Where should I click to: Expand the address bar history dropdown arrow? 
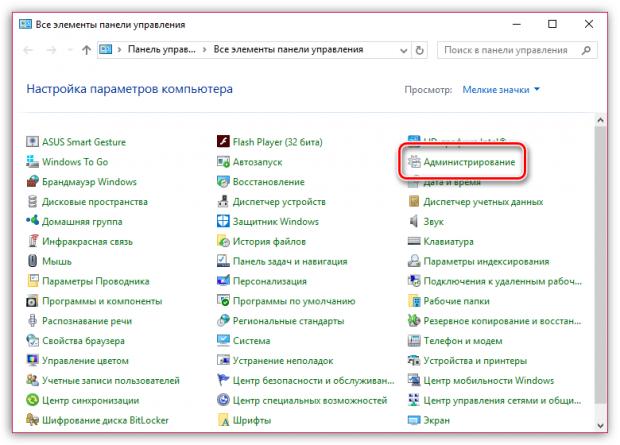coord(396,48)
